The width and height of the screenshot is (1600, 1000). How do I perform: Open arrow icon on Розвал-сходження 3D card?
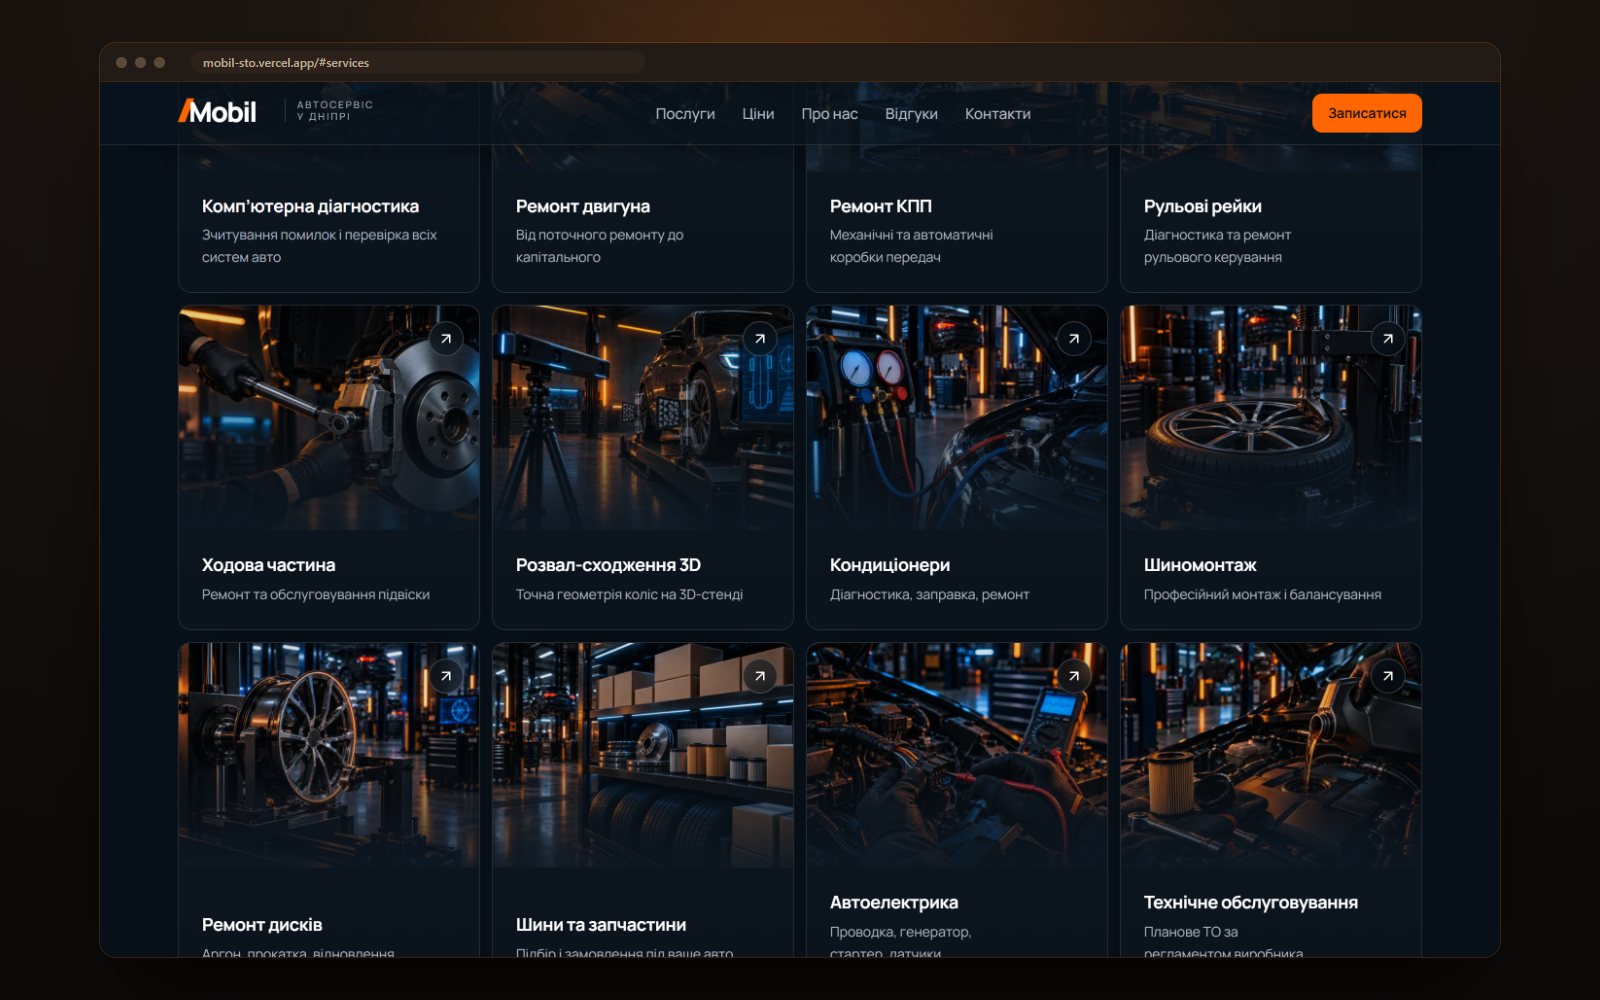pyautogui.click(x=760, y=339)
